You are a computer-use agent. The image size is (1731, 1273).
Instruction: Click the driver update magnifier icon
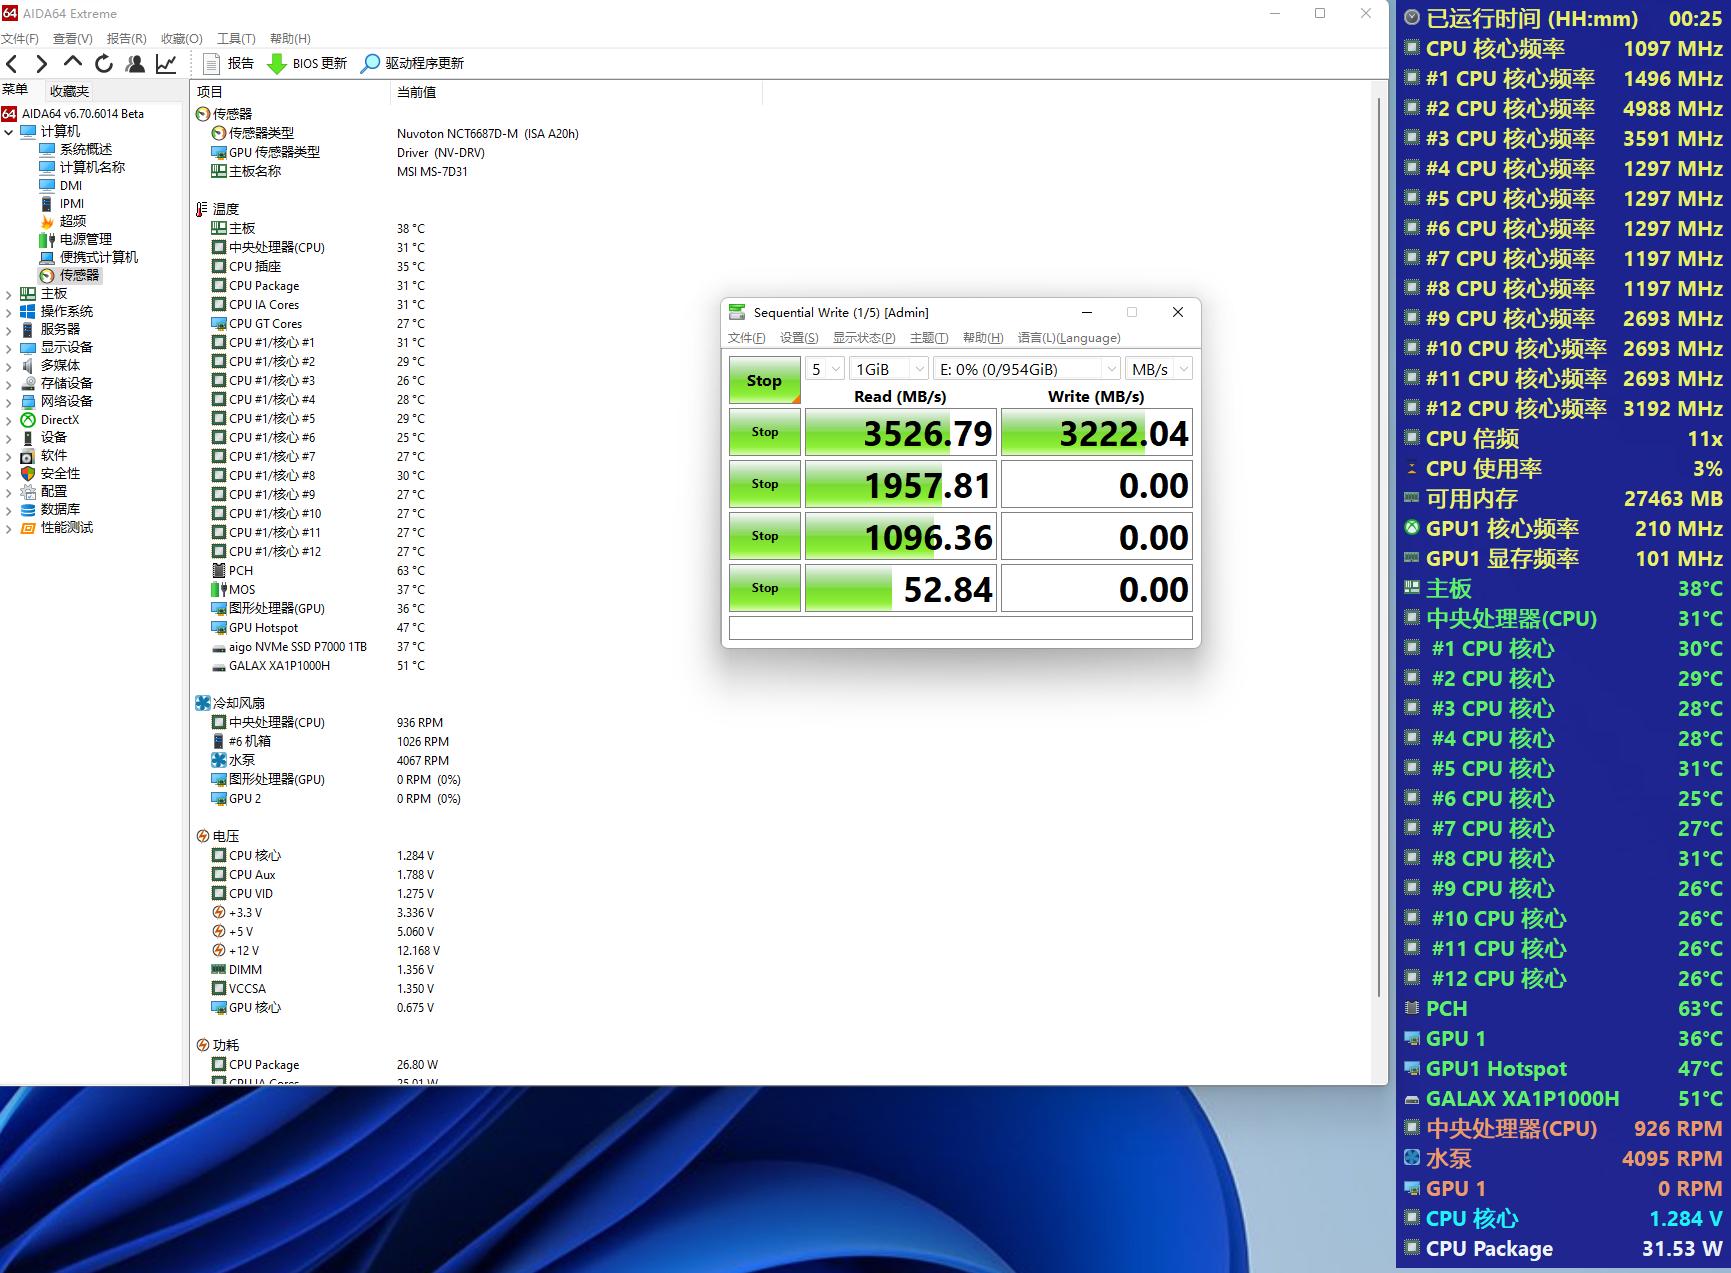click(370, 64)
